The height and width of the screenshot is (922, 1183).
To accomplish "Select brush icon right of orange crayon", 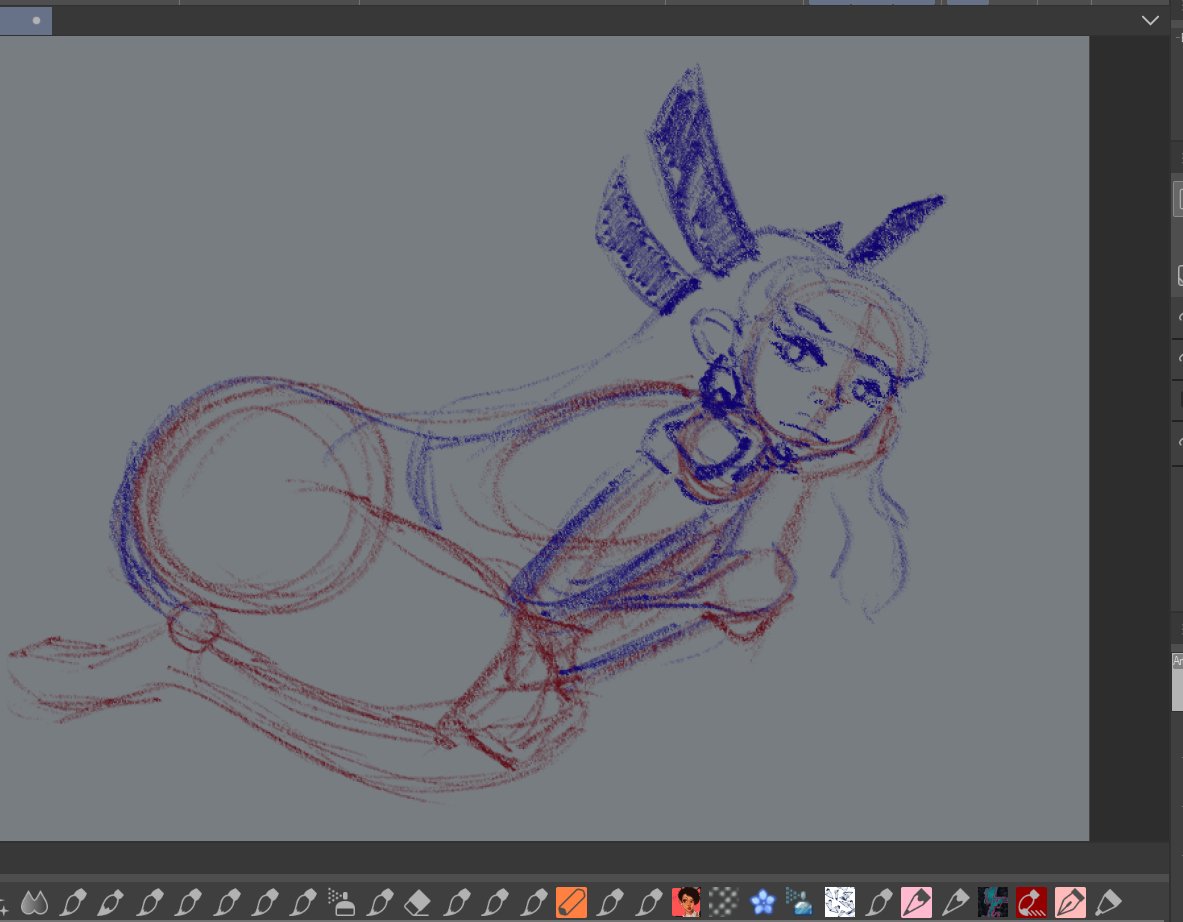I will coord(610,902).
